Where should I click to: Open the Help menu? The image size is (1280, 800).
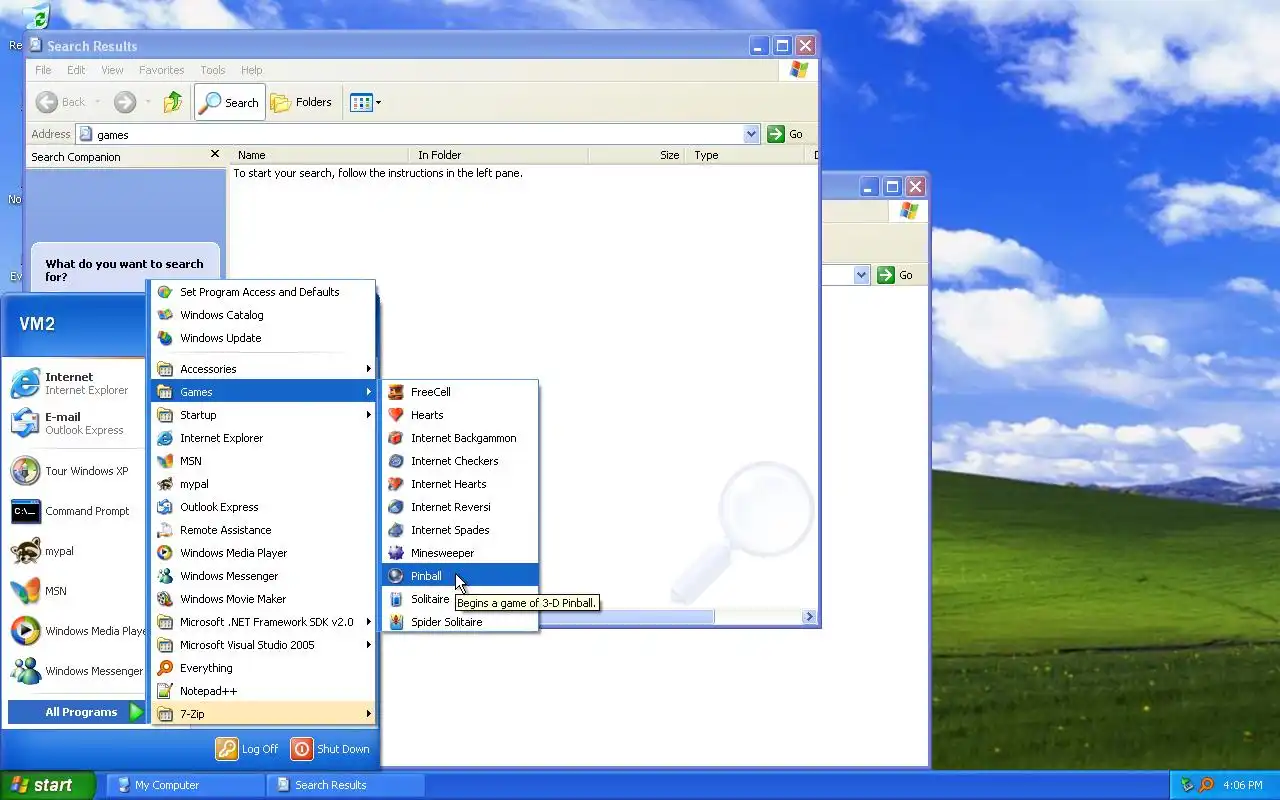click(x=251, y=70)
